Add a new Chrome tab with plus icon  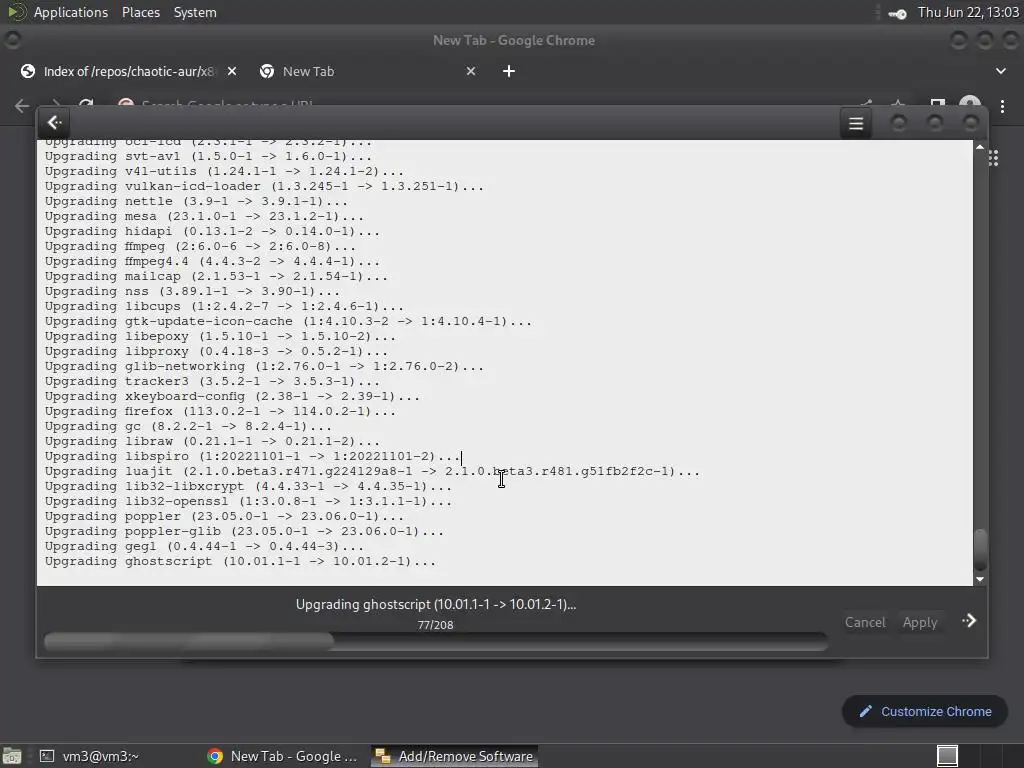click(509, 71)
